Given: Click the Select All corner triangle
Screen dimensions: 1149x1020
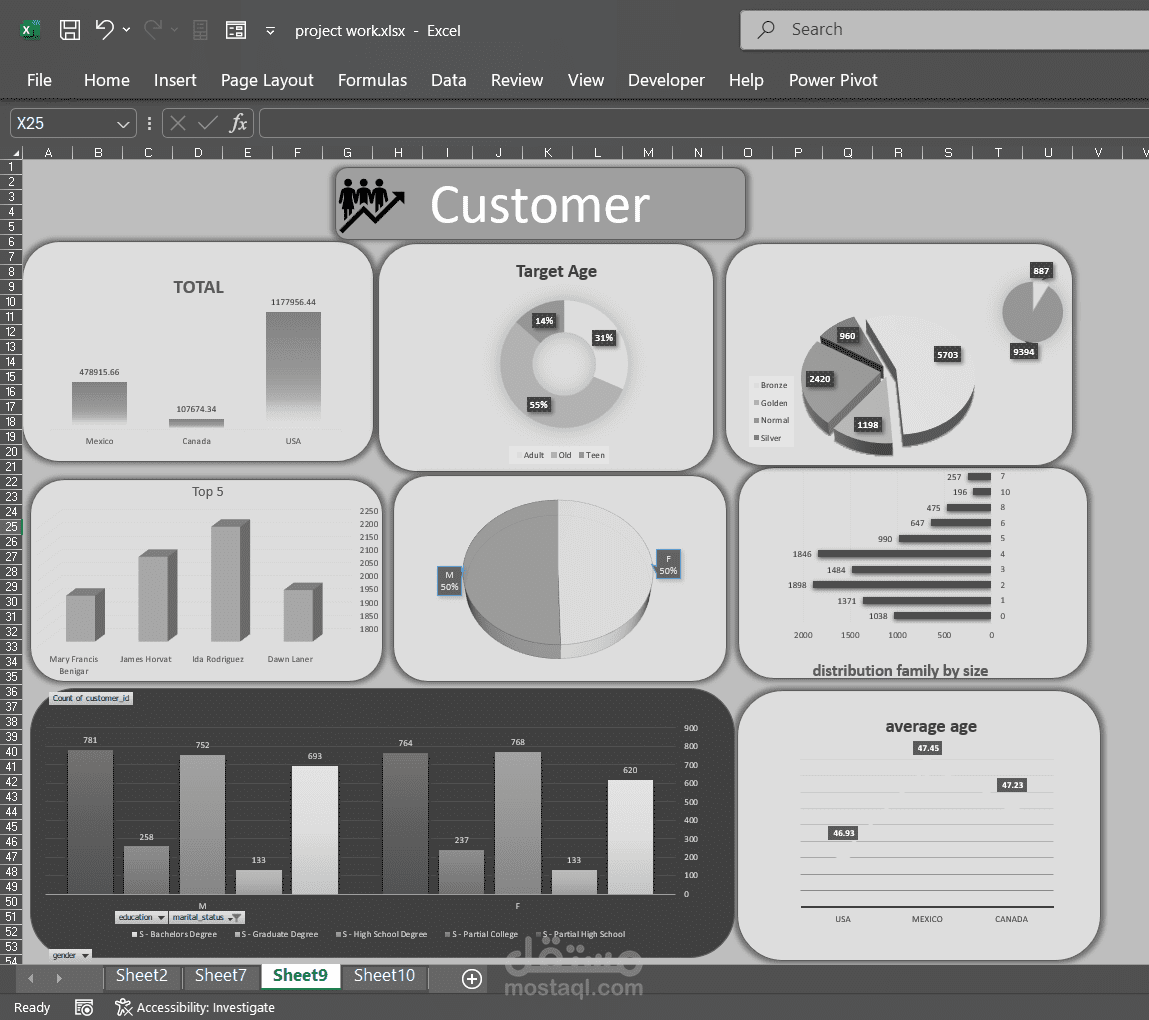Looking at the screenshot, I should click(14, 152).
